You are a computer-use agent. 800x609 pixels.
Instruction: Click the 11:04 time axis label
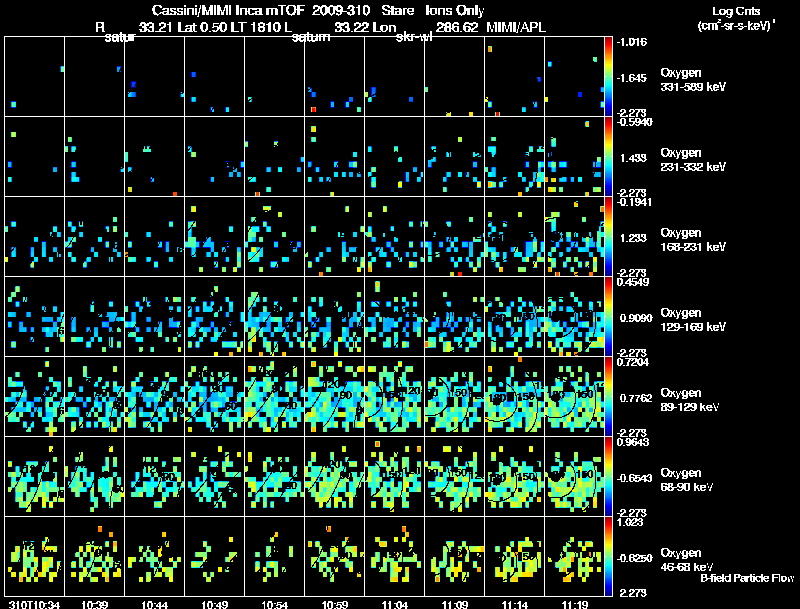[x=394, y=605]
